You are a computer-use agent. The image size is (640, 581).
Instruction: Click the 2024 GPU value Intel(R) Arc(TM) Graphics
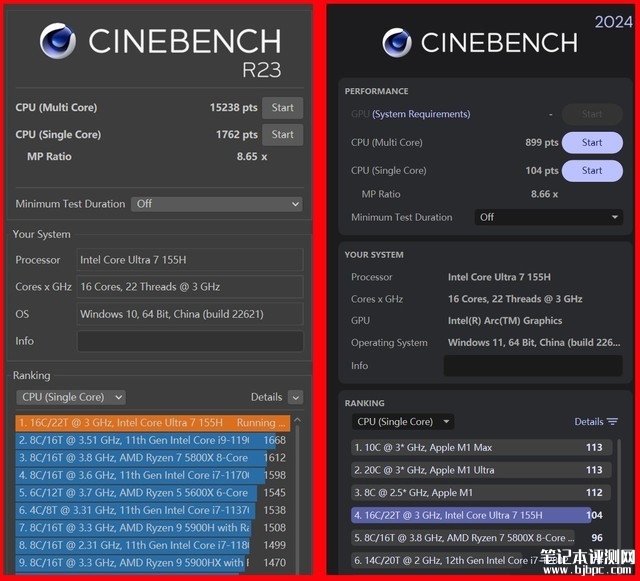click(x=505, y=321)
